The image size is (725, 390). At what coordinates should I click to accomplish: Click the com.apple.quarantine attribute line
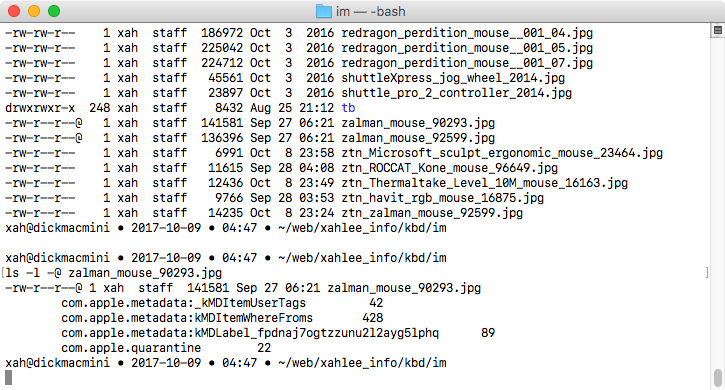pyautogui.click(x=166, y=348)
